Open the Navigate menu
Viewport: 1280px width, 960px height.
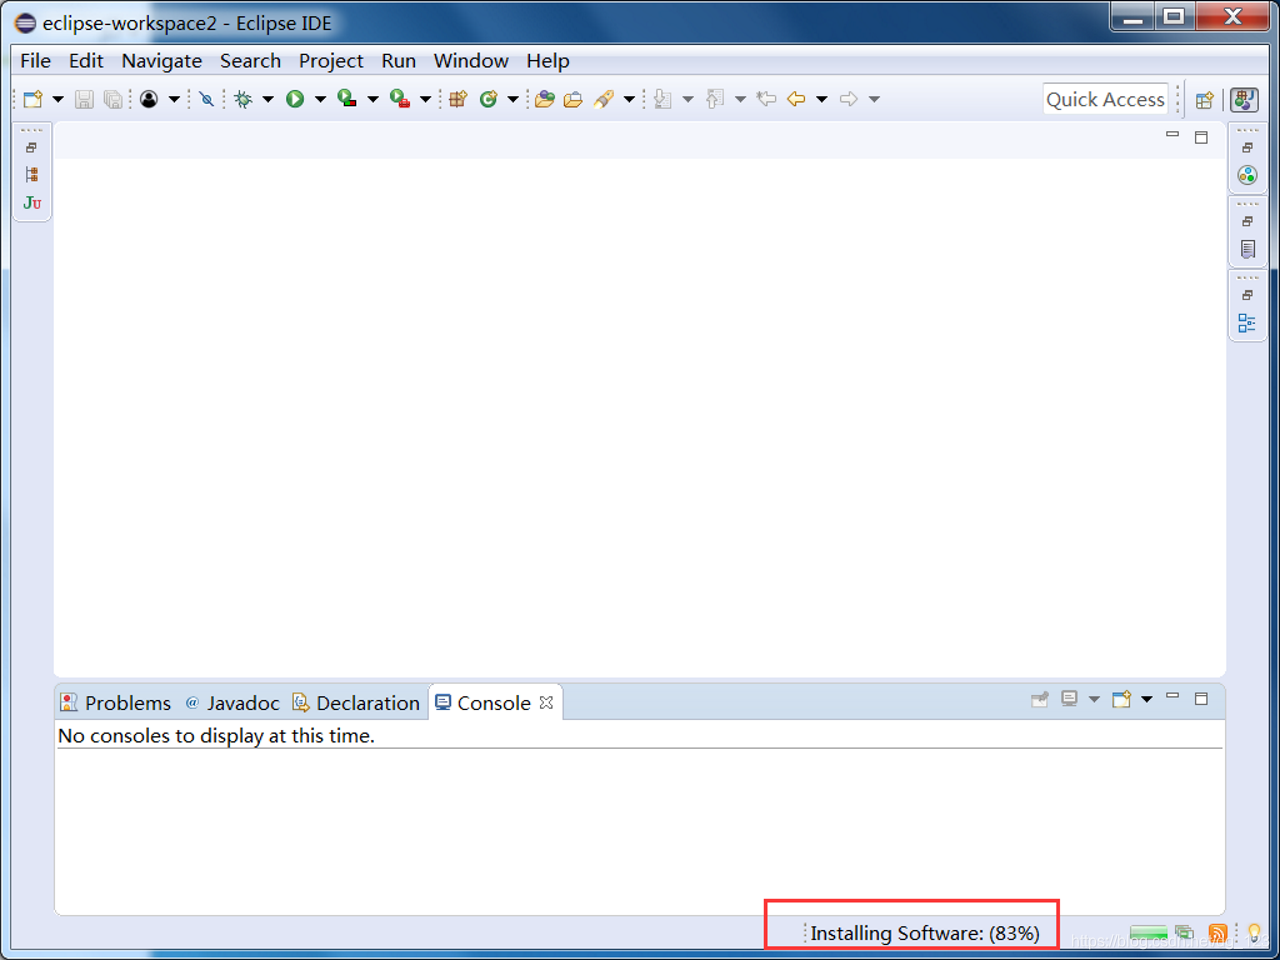pyautogui.click(x=162, y=61)
